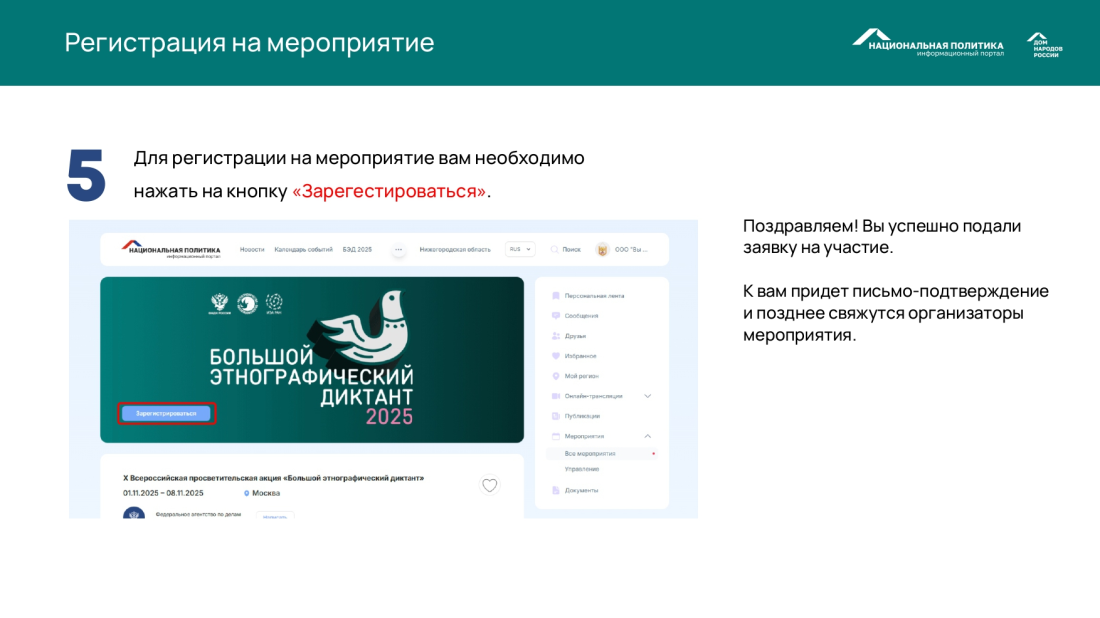Viewport: 1100px width, 618px height.
Task: Open the three-dots more menu in navbar
Action: pyautogui.click(x=398, y=249)
